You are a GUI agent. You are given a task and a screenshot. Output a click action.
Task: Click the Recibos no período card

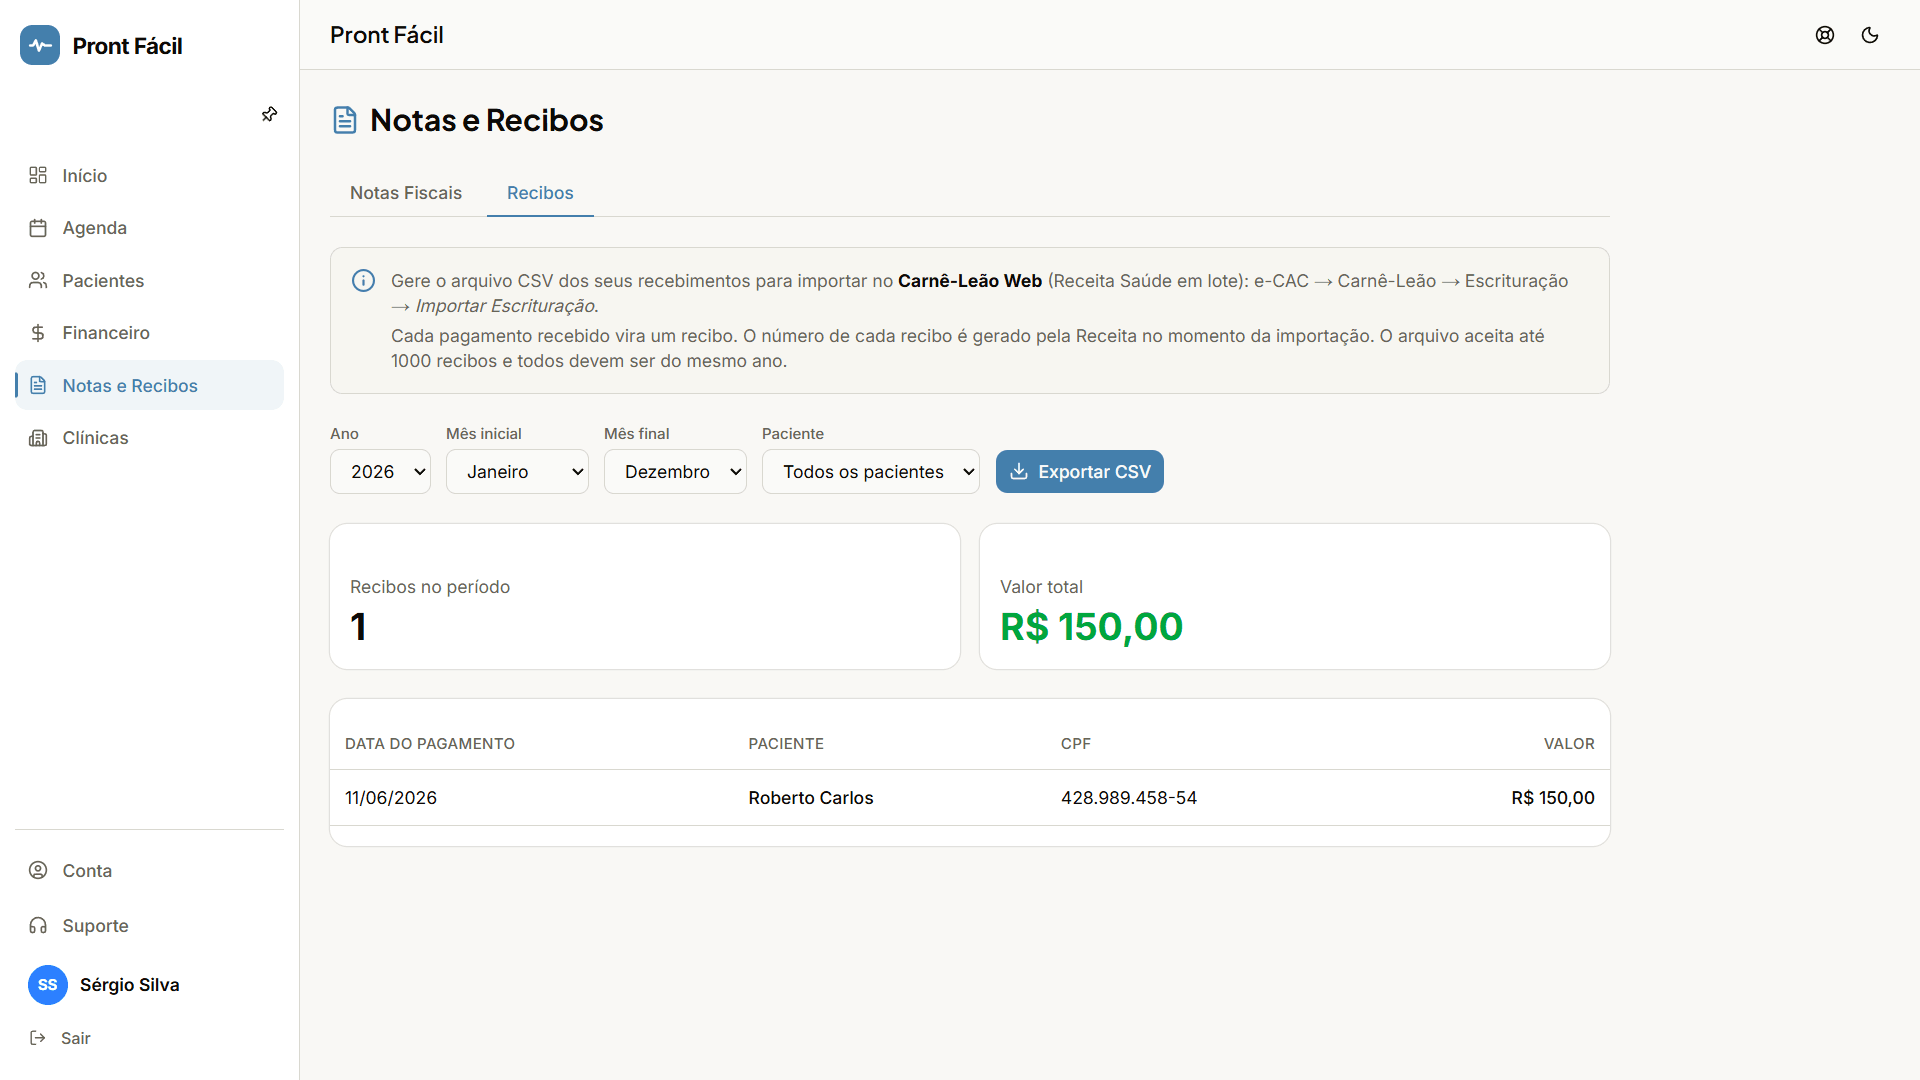point(645,597)
